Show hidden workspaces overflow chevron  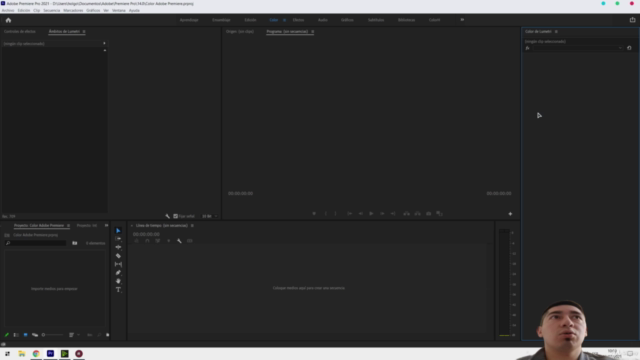point(462,20)
